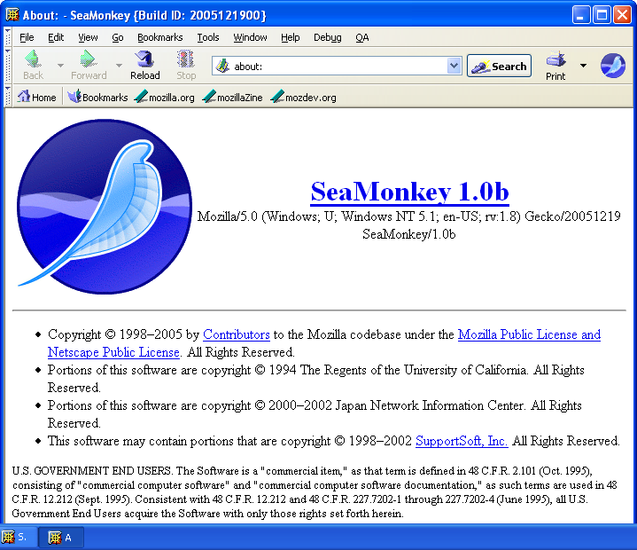Click the window system icon in title bar
Screen dimensions: 637x550
[x=12, y=15]
